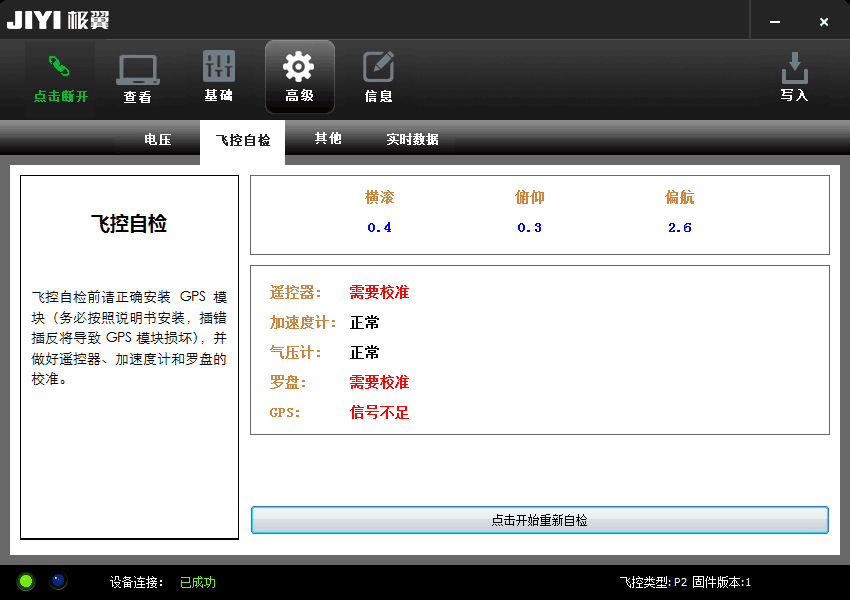Click the 遥控器: label

[x=295, y=293]
